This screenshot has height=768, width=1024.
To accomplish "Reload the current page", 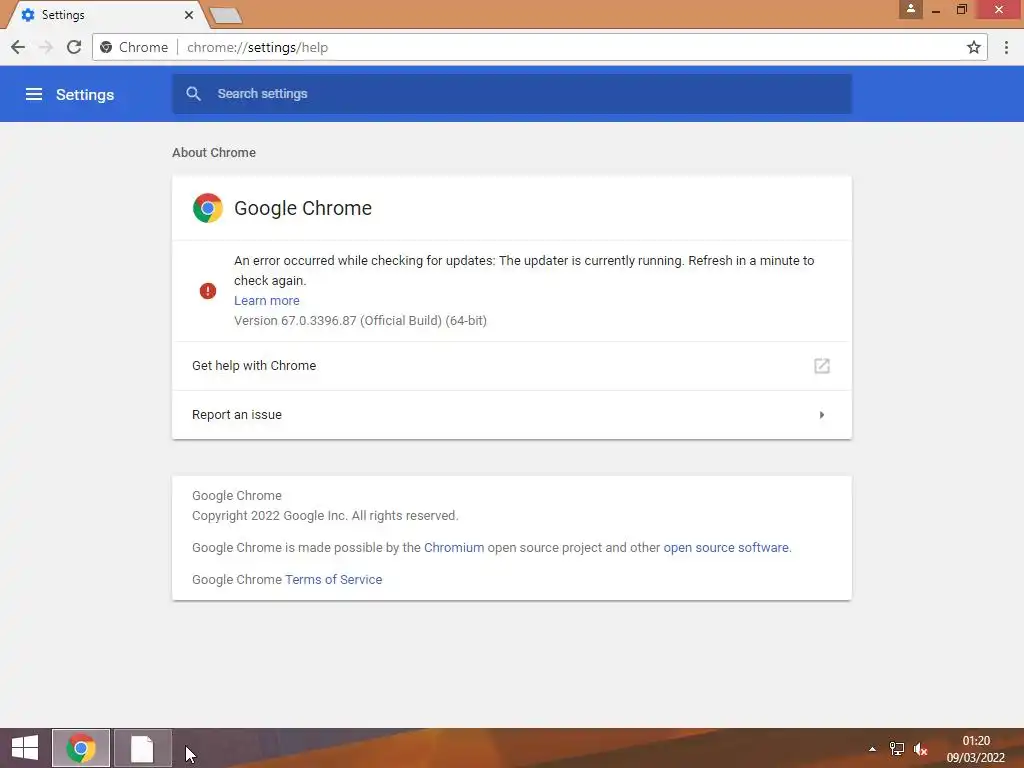I will pos(74,47).
